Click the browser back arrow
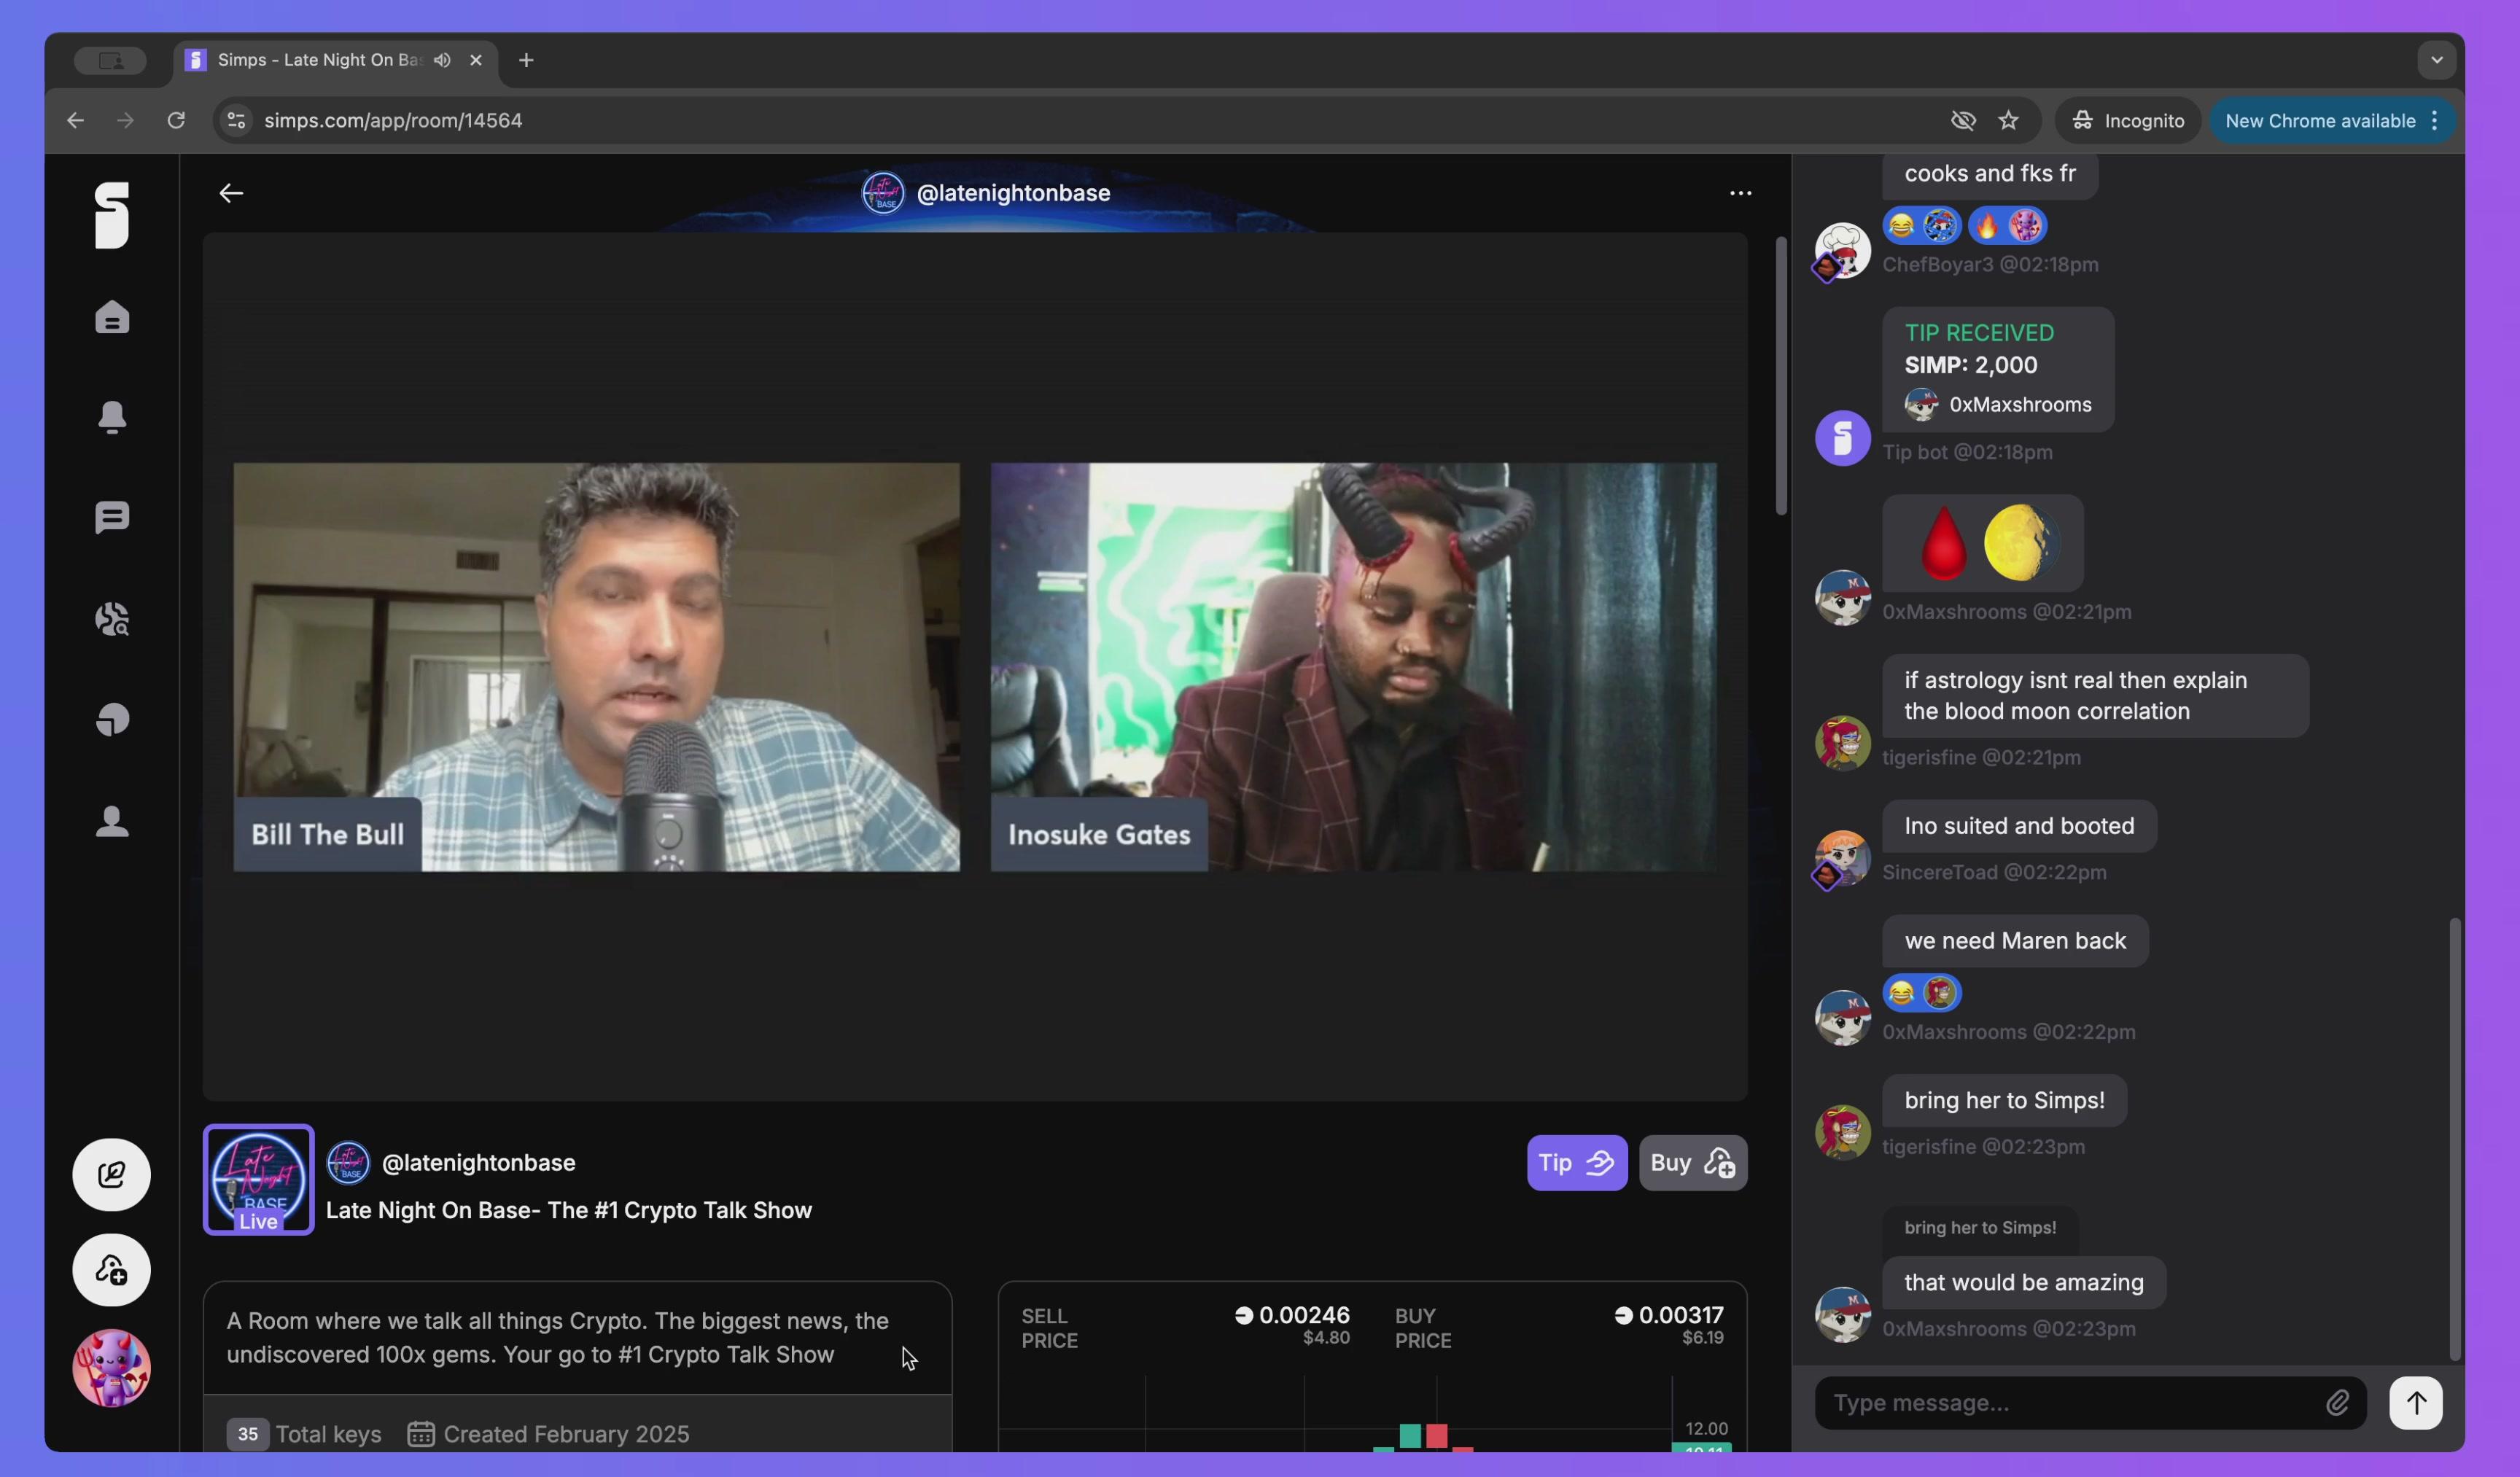 (75, 120)
